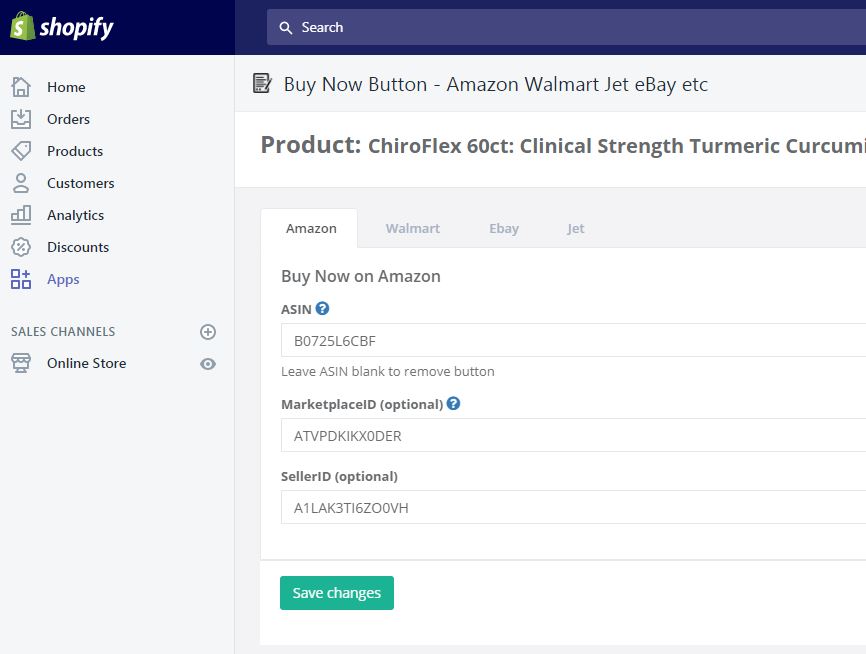Click the Customers person icon
The height and width of the screenshot is (654, 866).
[x=21, y=183]
